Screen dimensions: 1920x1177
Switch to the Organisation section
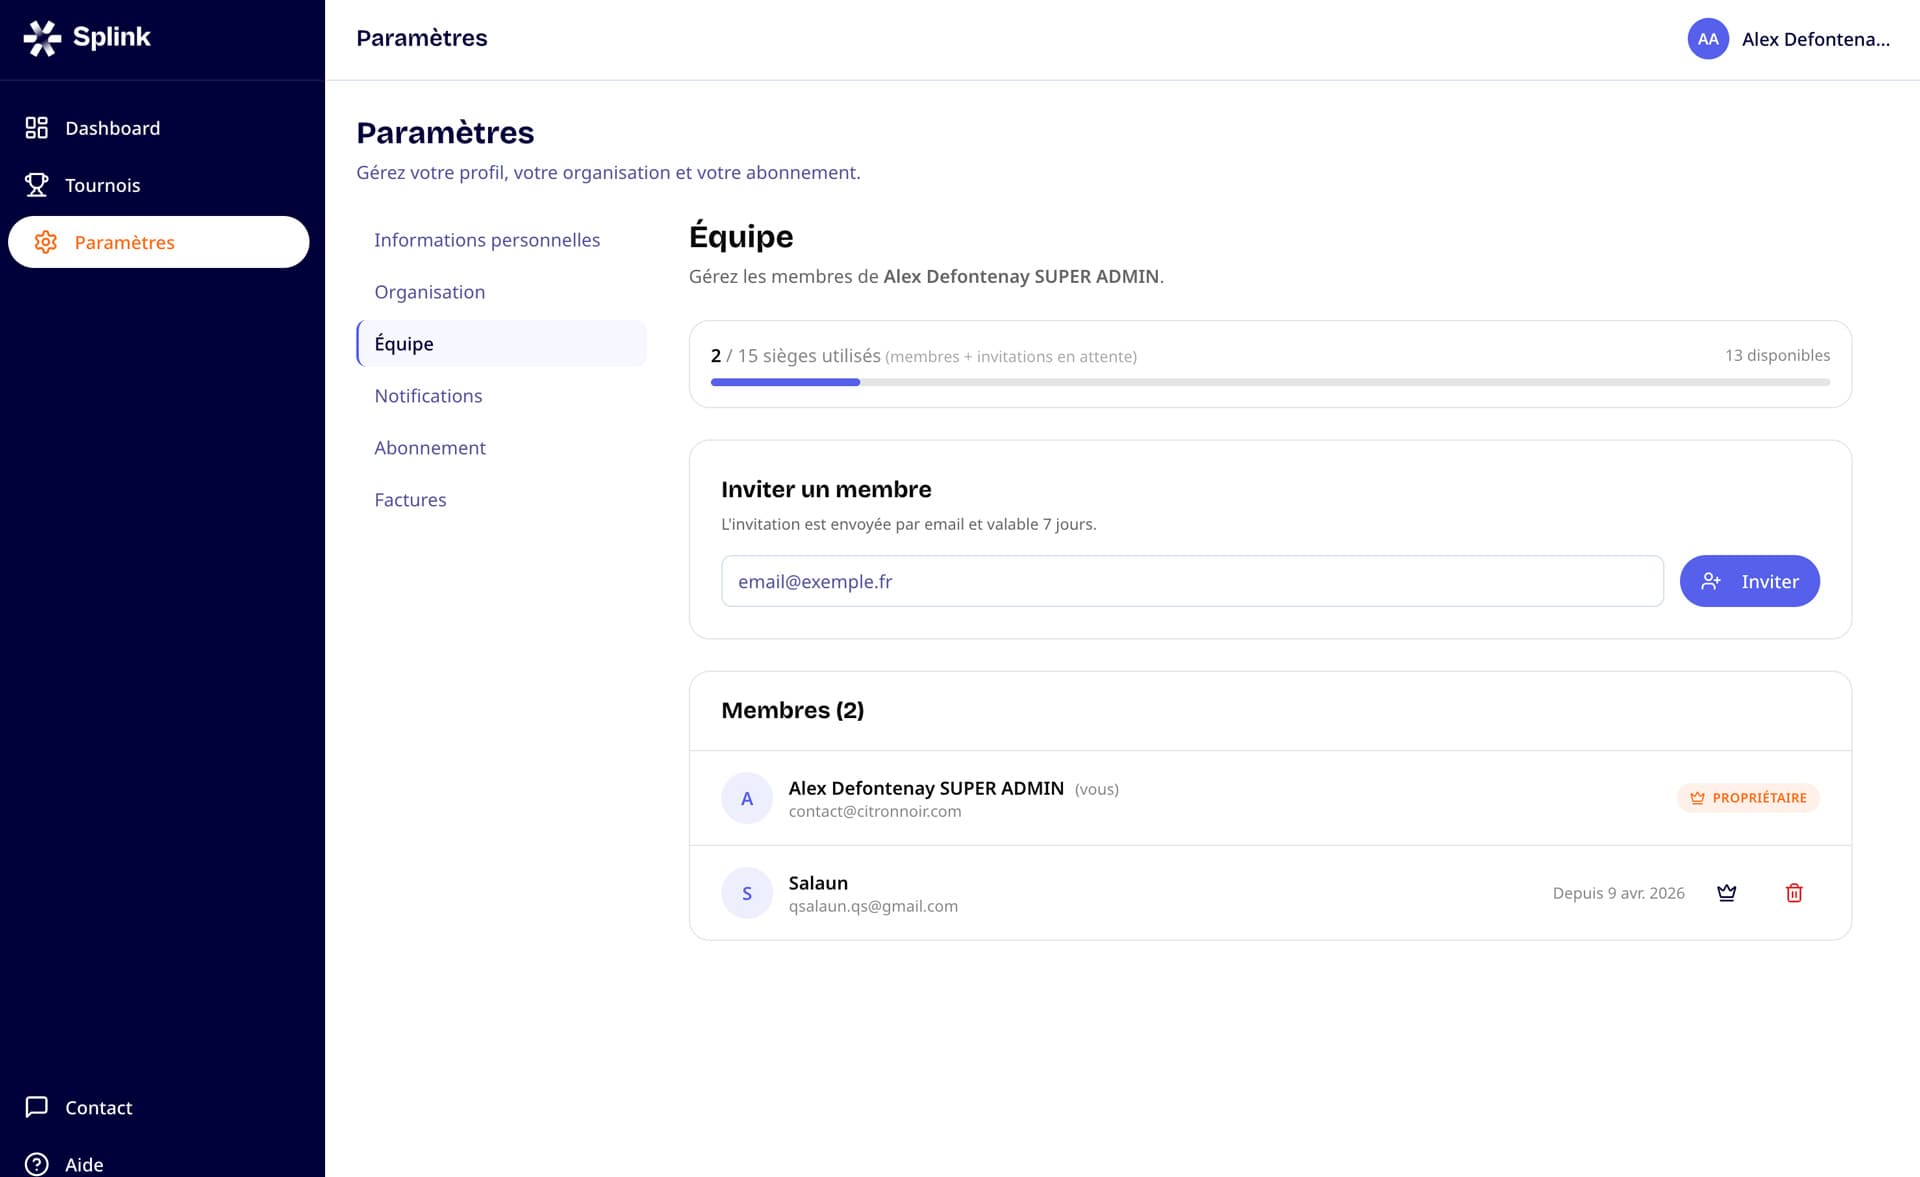(501, 292)
